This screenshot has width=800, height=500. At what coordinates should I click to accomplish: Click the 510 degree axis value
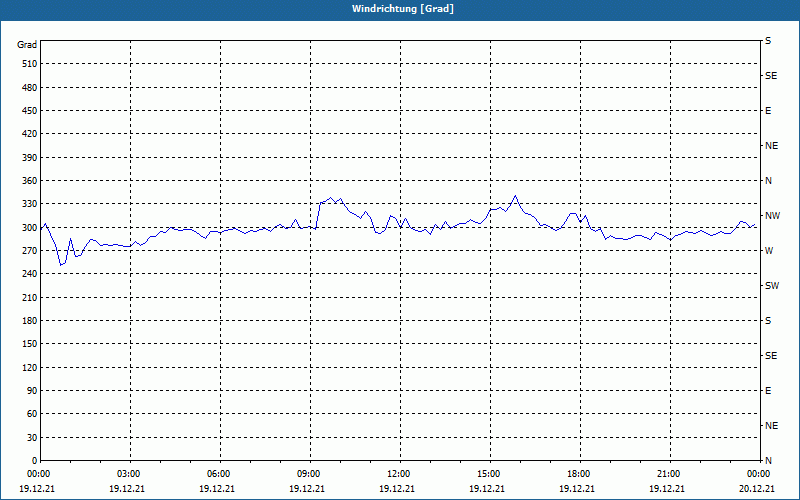[30, 64]
